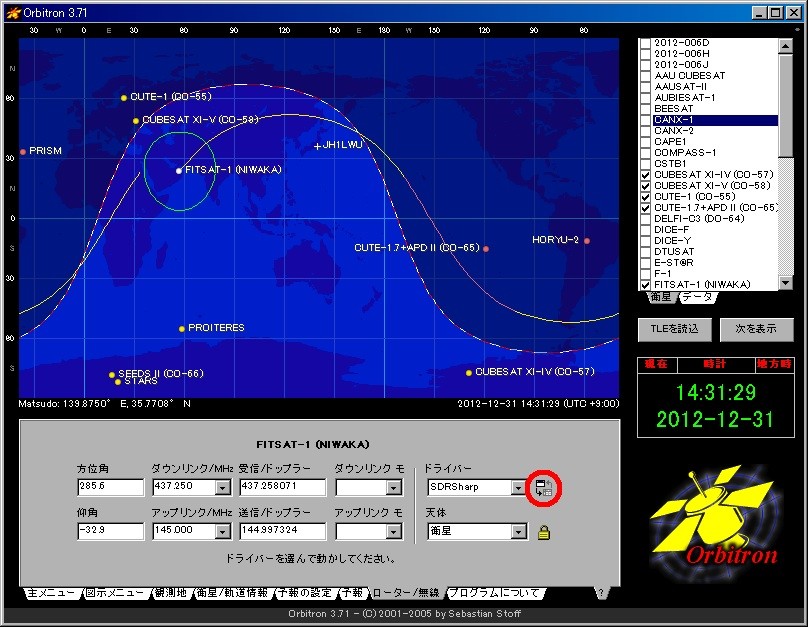808x627 pixels.
Task: Toggle the padlock lock icon
Action: click(544, 532)
